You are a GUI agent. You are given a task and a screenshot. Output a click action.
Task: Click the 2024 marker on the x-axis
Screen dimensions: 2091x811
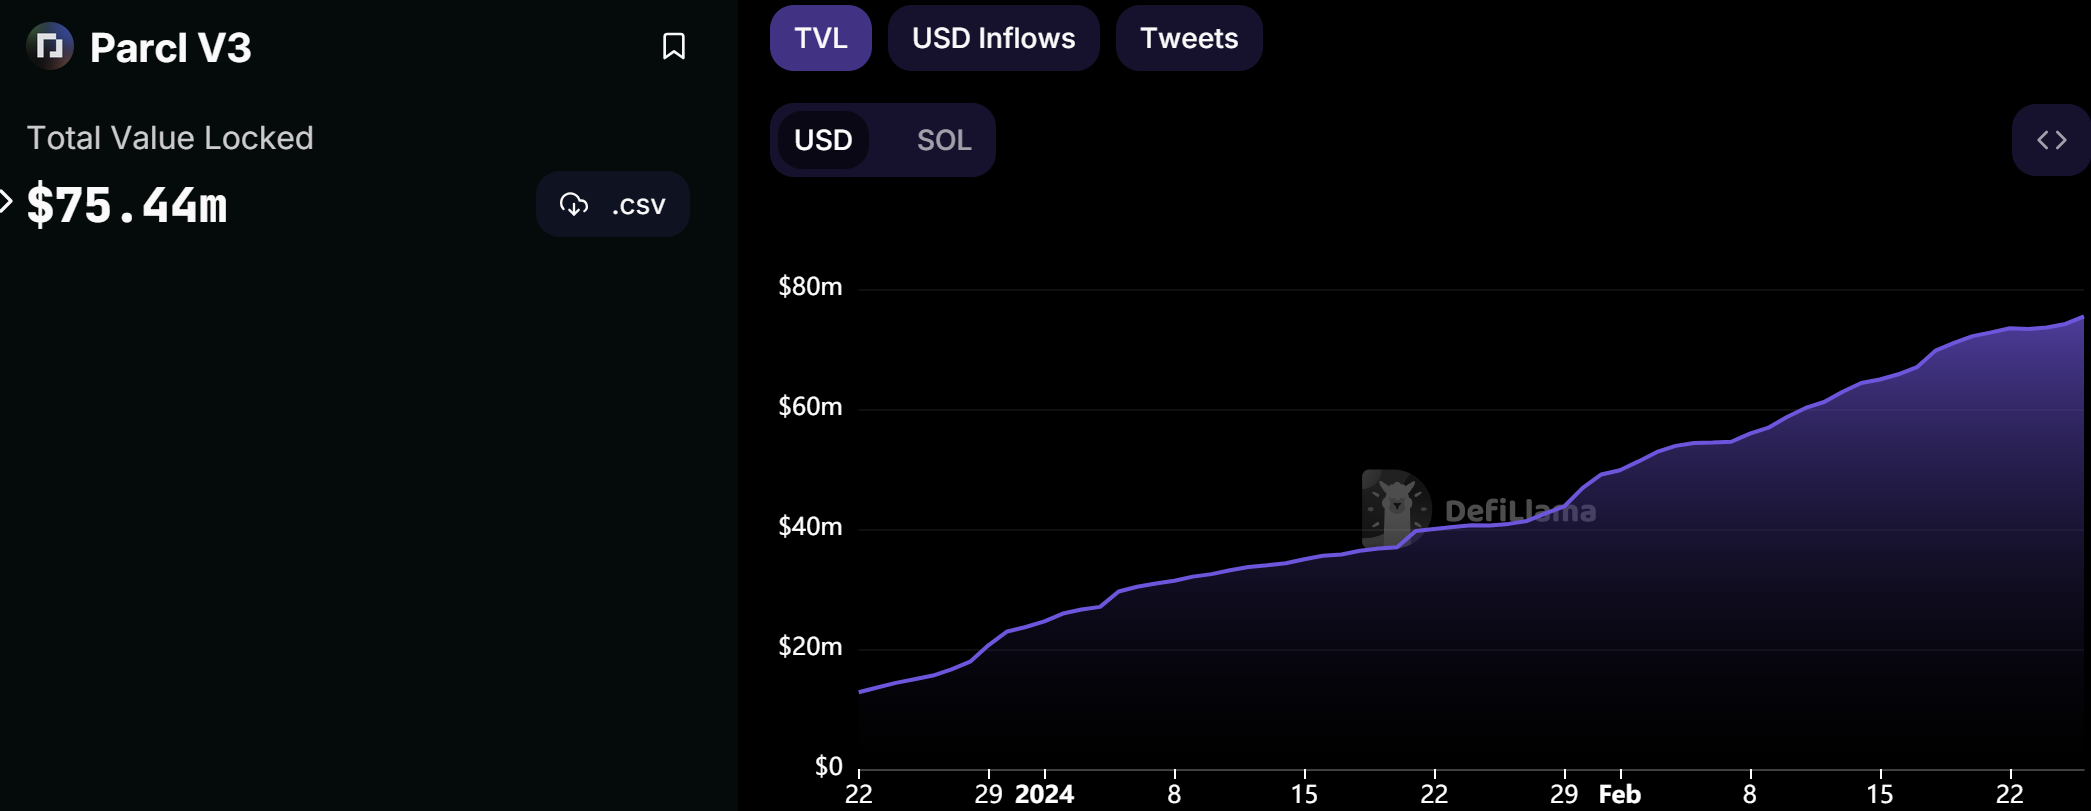click(1044, 794)
